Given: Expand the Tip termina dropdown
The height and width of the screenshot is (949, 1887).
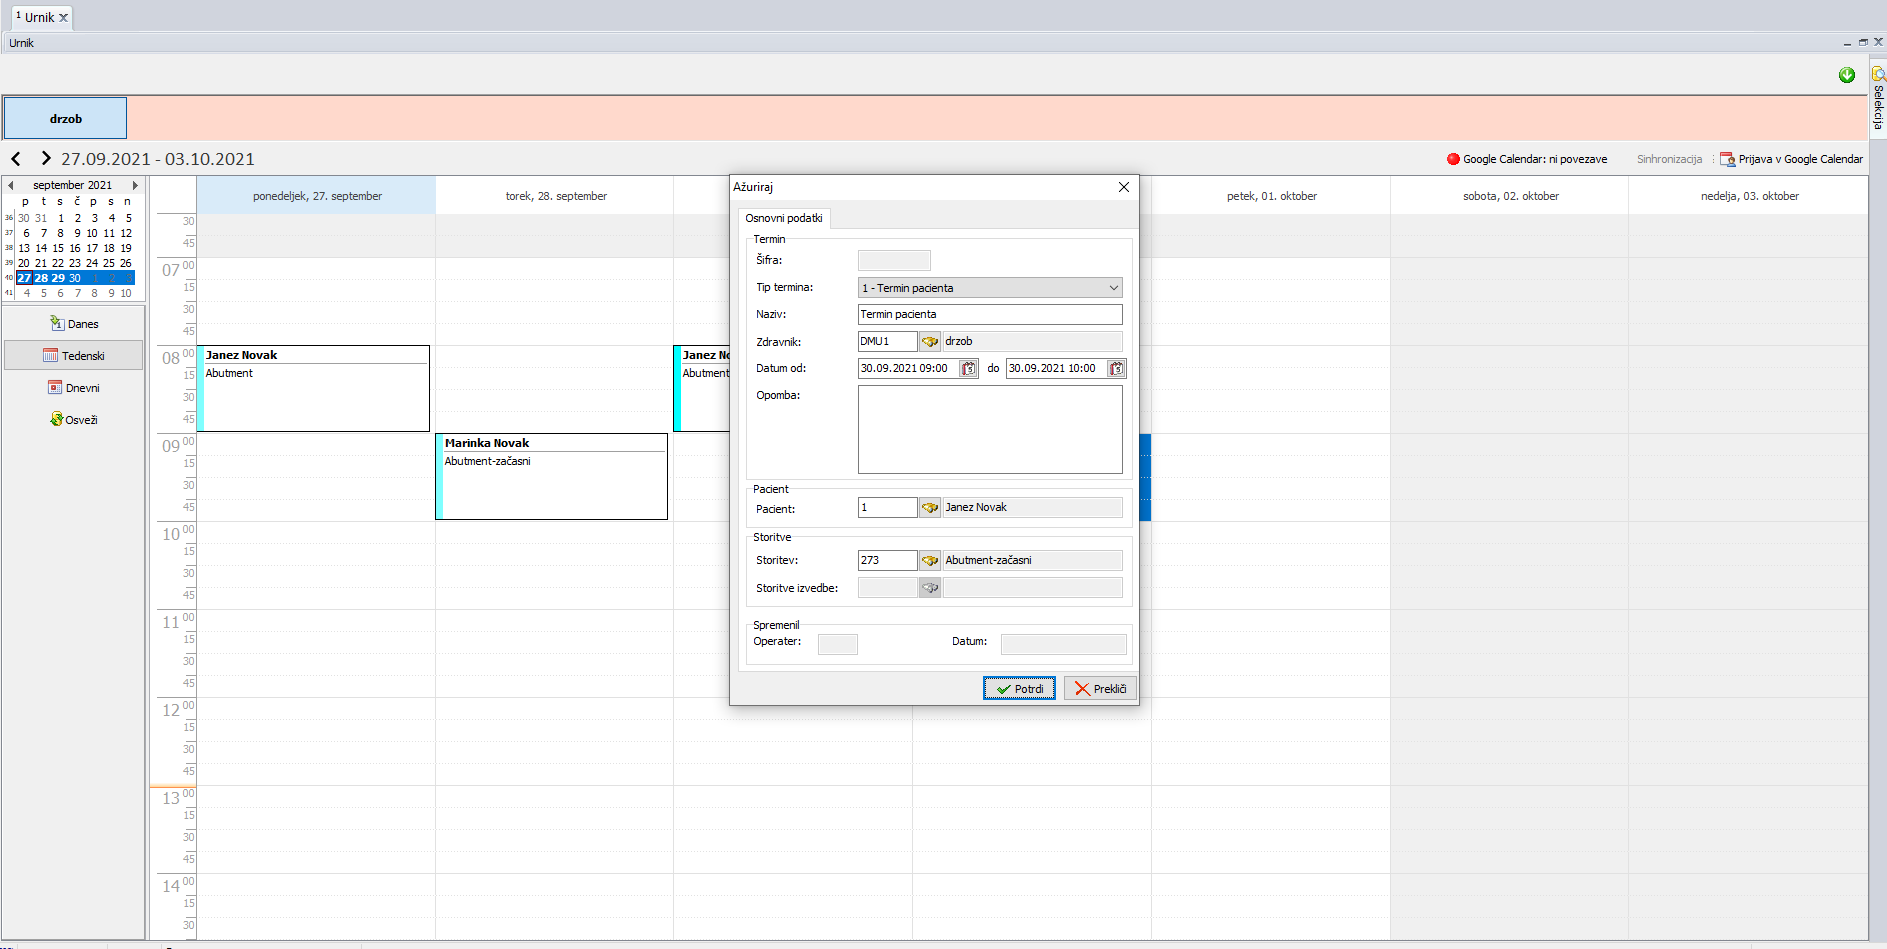Looking at the screenshot, I should tap(1113, 288).
